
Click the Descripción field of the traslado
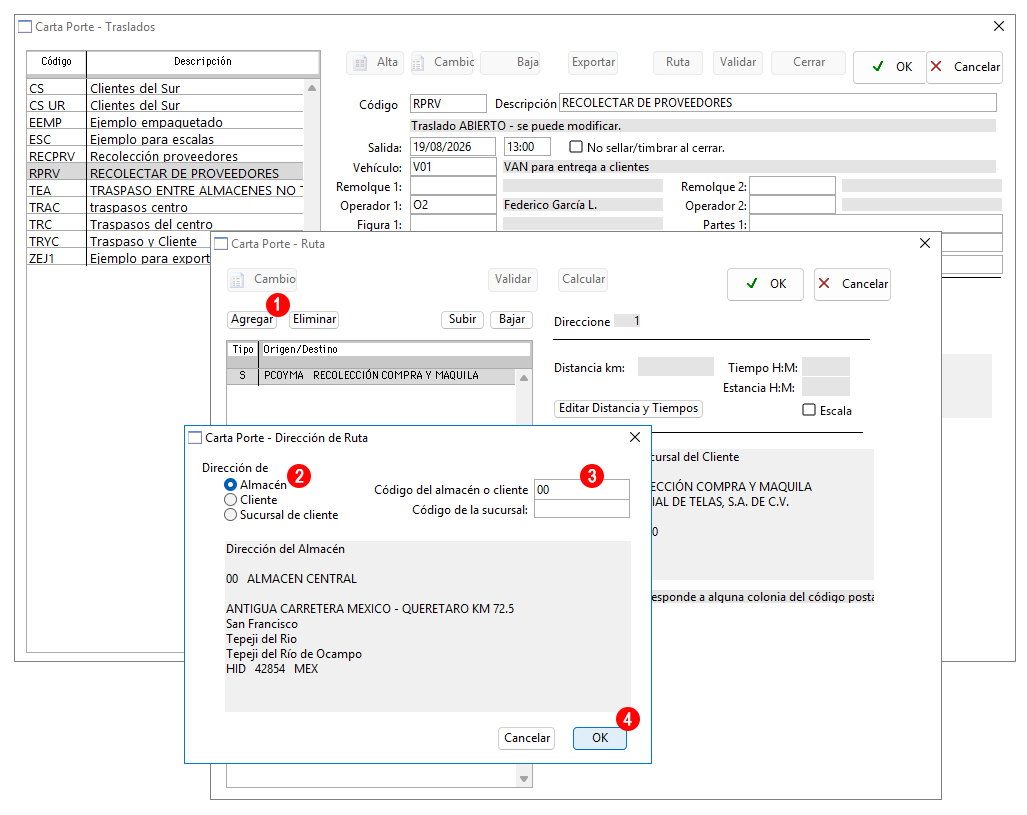[777, 103]
